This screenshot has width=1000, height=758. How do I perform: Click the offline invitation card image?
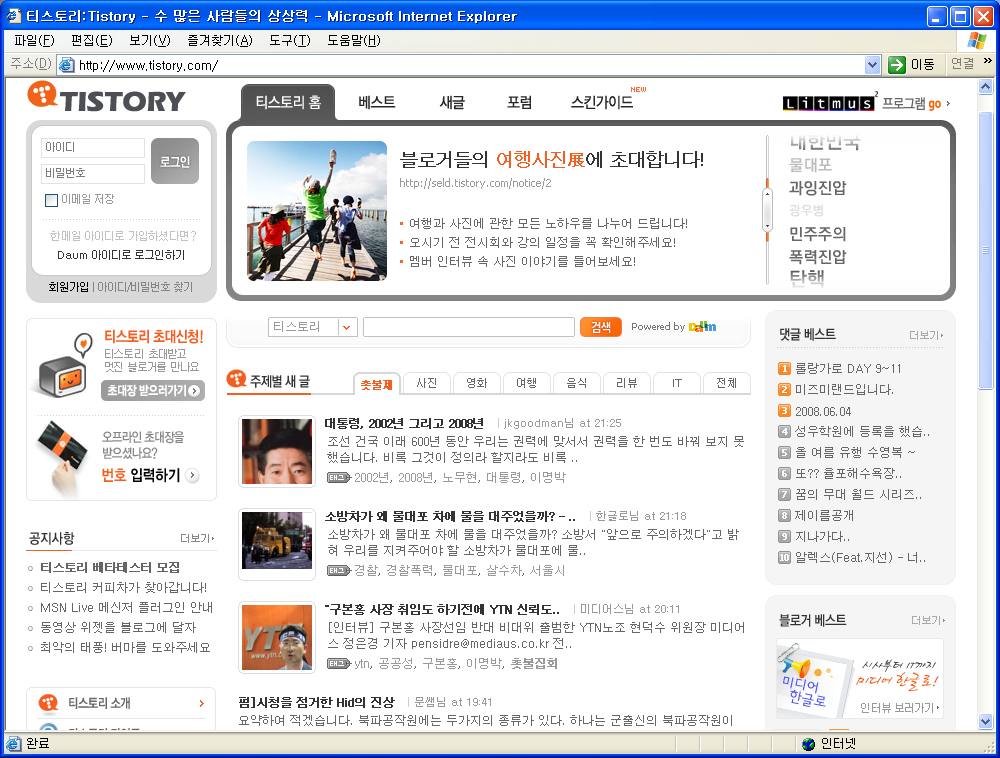tap(62, 456)
